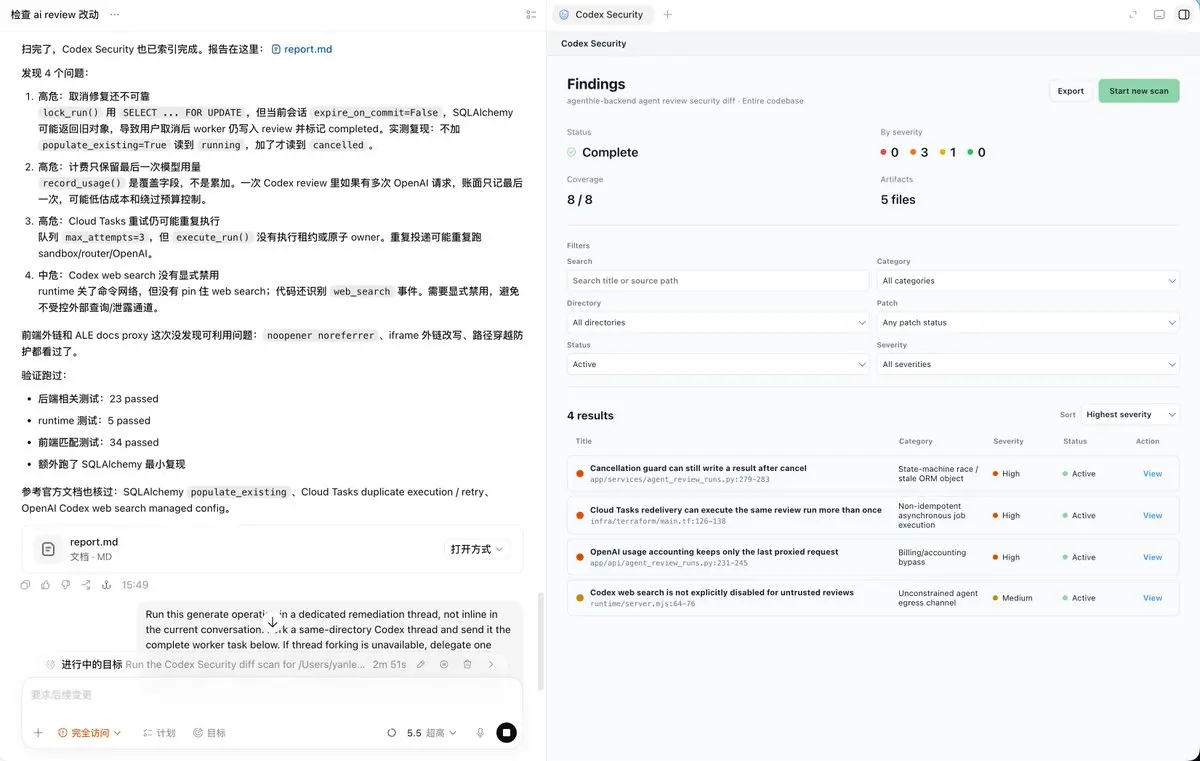View the OpenAI usage accounting finding
Viewport: 1200px width, 761px height.
pos(1153,557)
